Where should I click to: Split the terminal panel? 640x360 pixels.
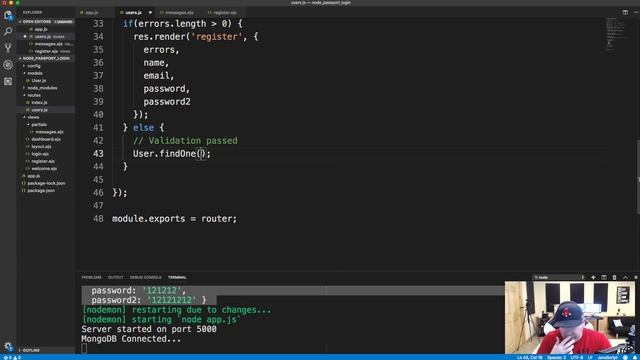(604, 277)
